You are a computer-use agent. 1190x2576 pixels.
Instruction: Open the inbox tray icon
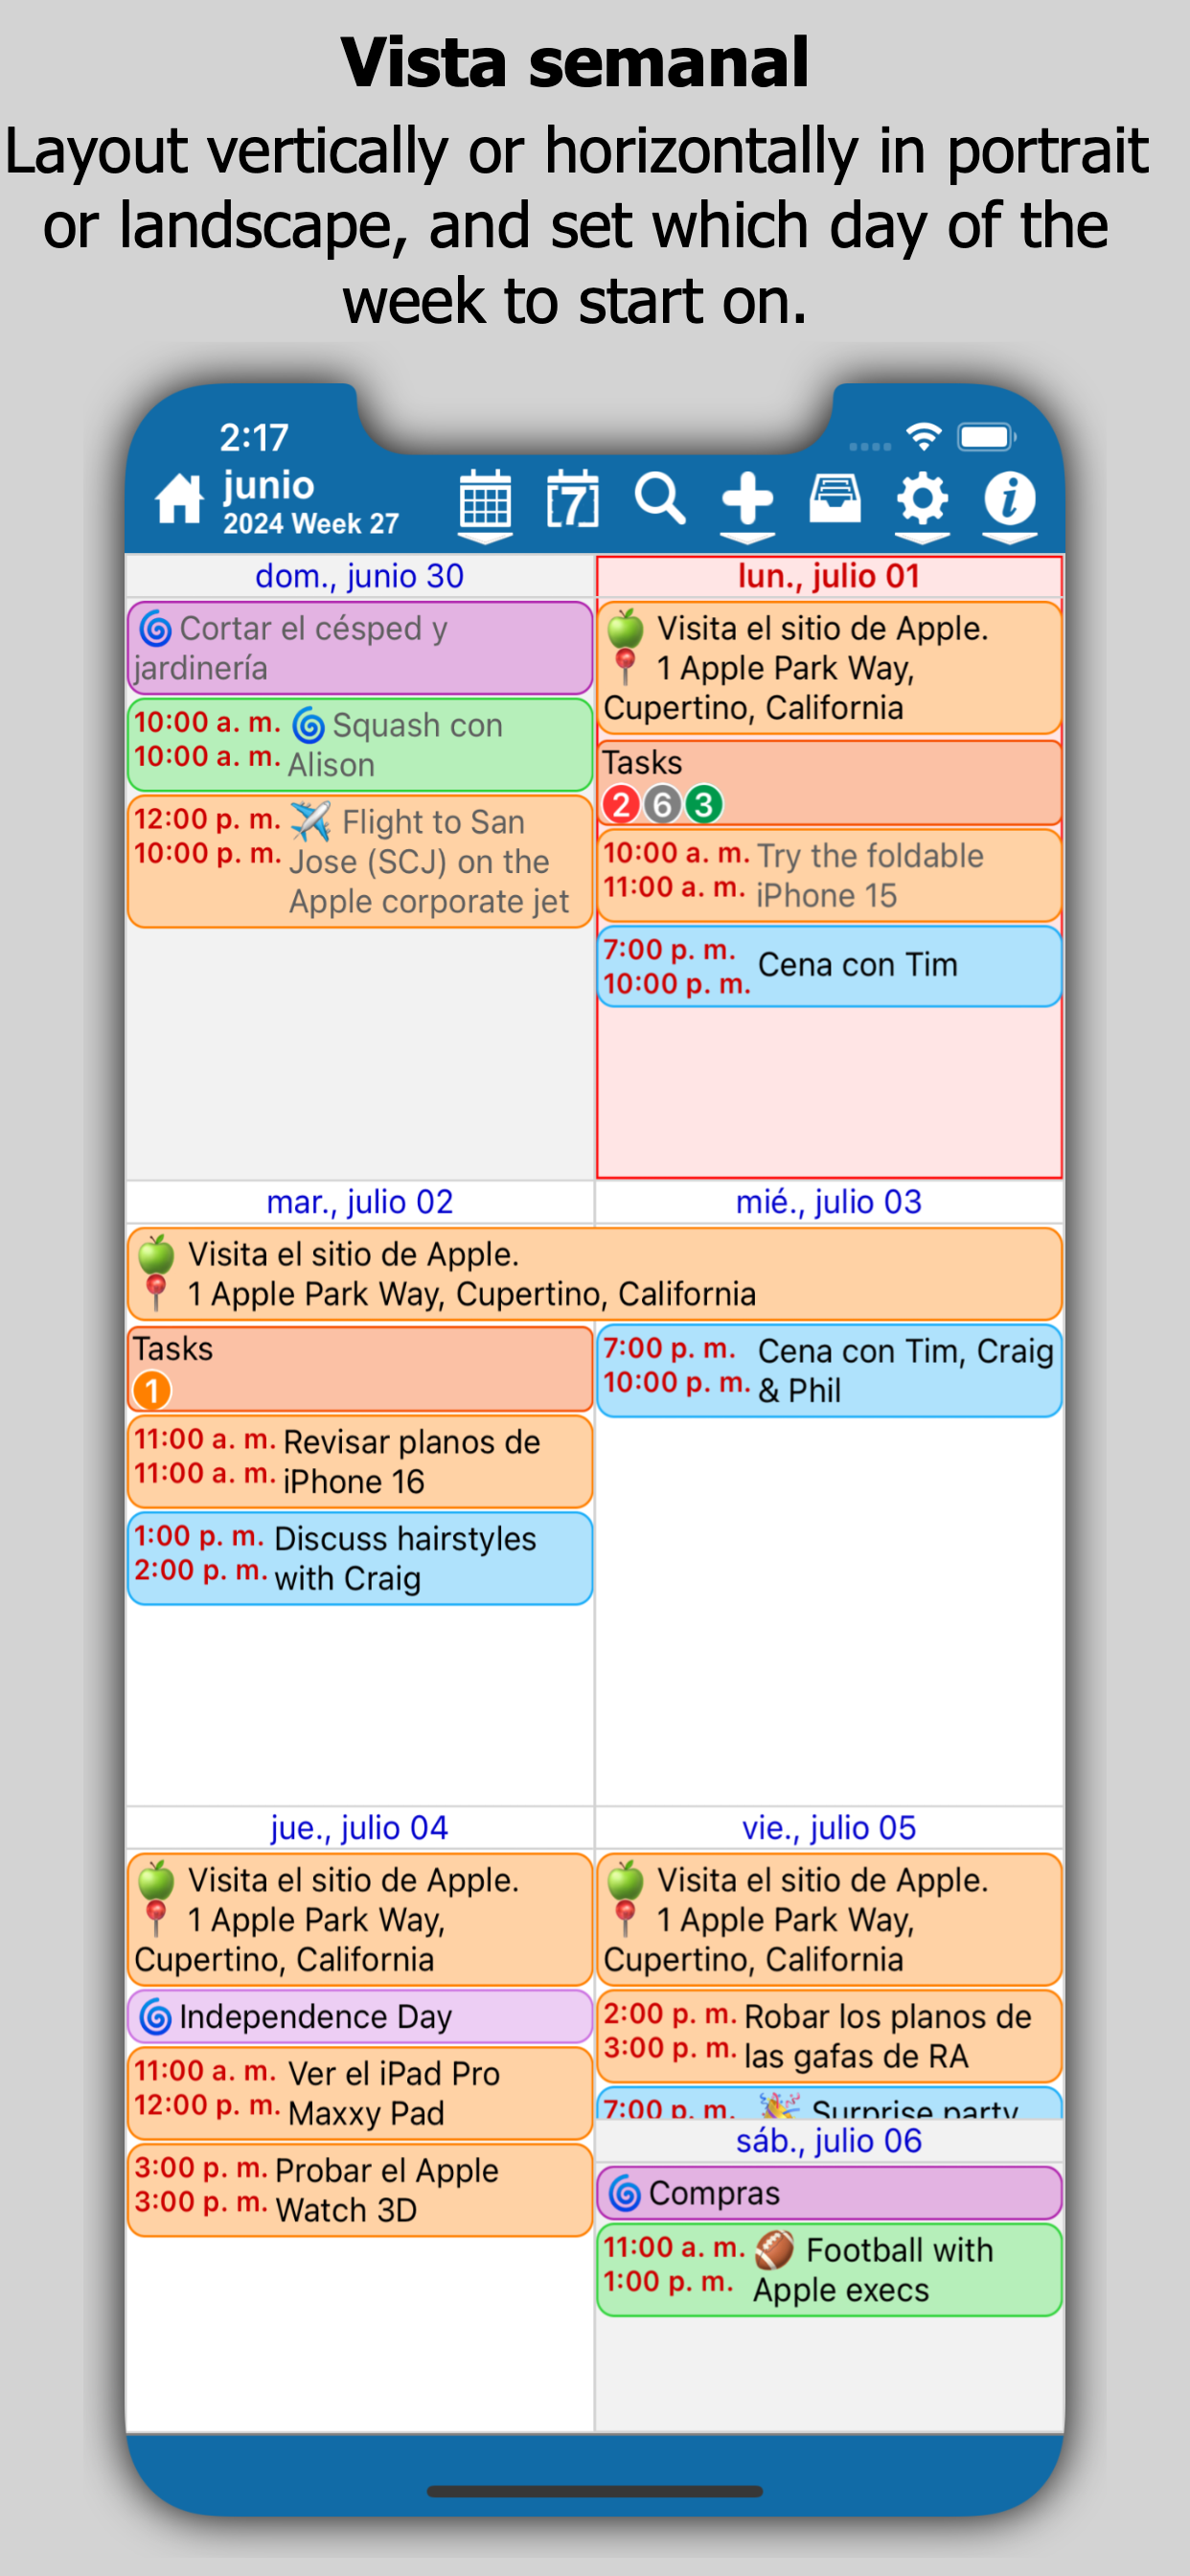point(835,498)
